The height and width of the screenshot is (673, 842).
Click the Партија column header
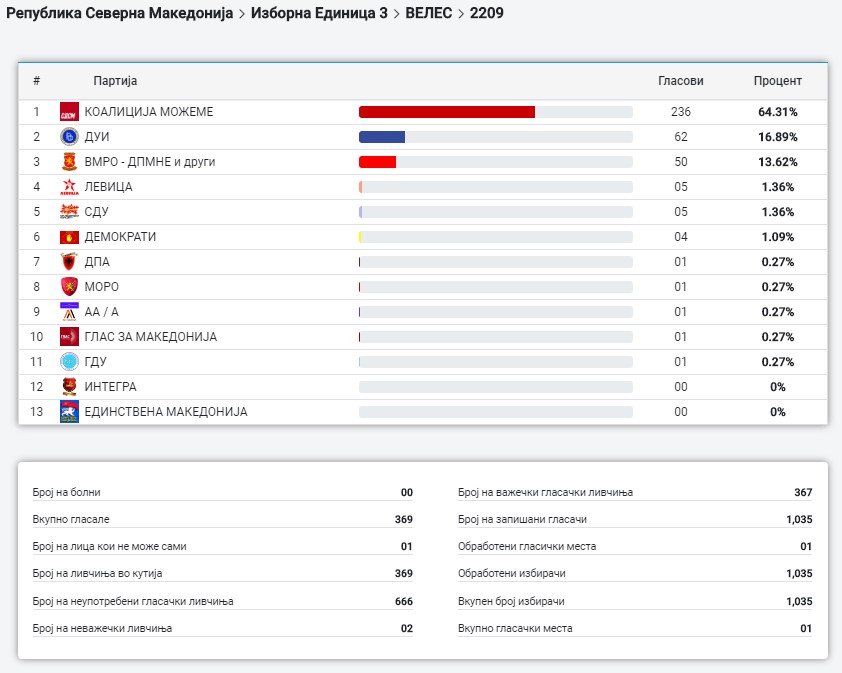coord(115,81)
